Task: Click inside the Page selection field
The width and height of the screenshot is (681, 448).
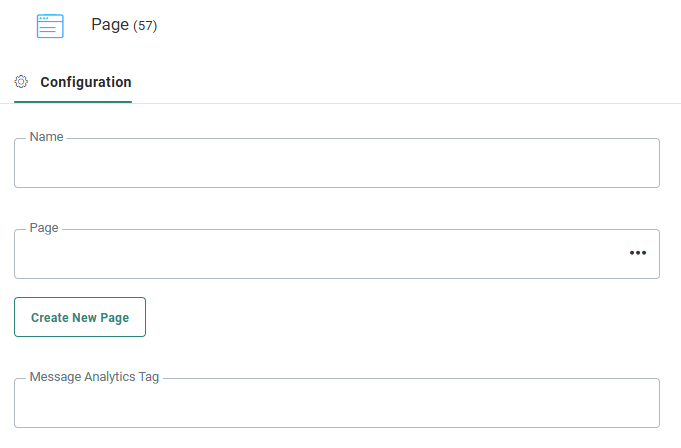Action: pos(320,255)
